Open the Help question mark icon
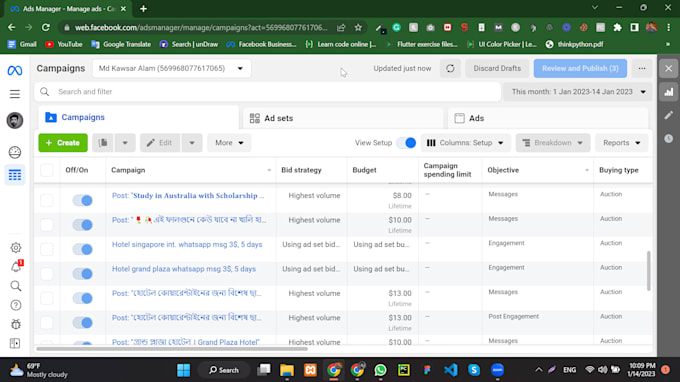This screenshot has width=680, height=382. (x=16, y=305)
